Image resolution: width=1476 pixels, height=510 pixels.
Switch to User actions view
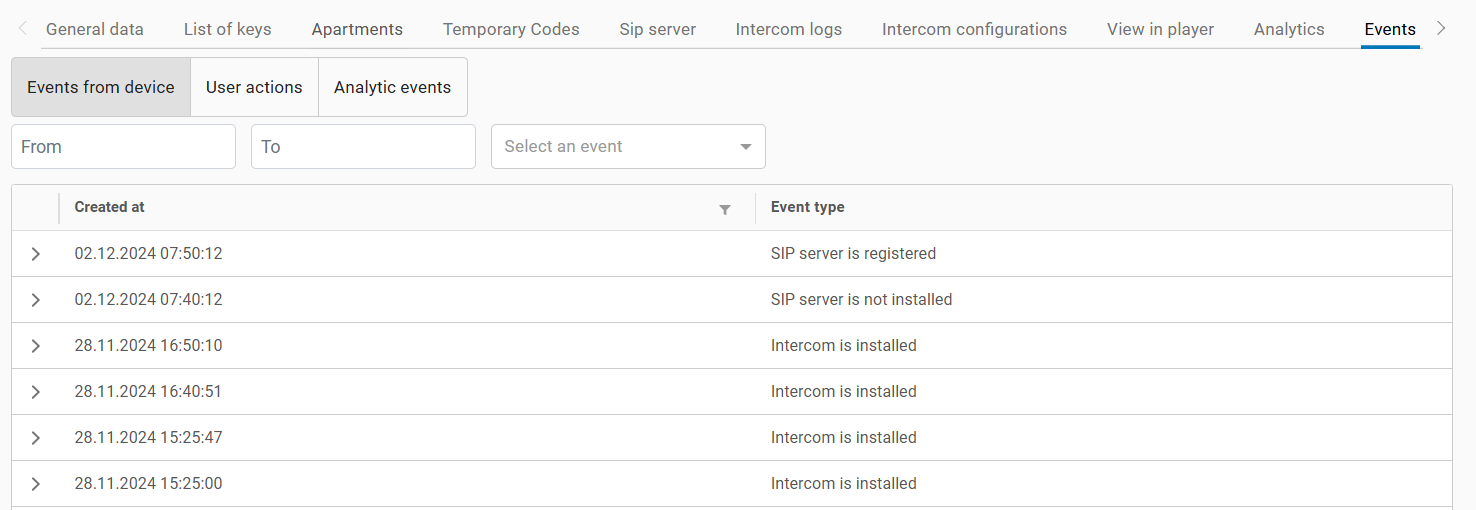click(x=254, y=87)
